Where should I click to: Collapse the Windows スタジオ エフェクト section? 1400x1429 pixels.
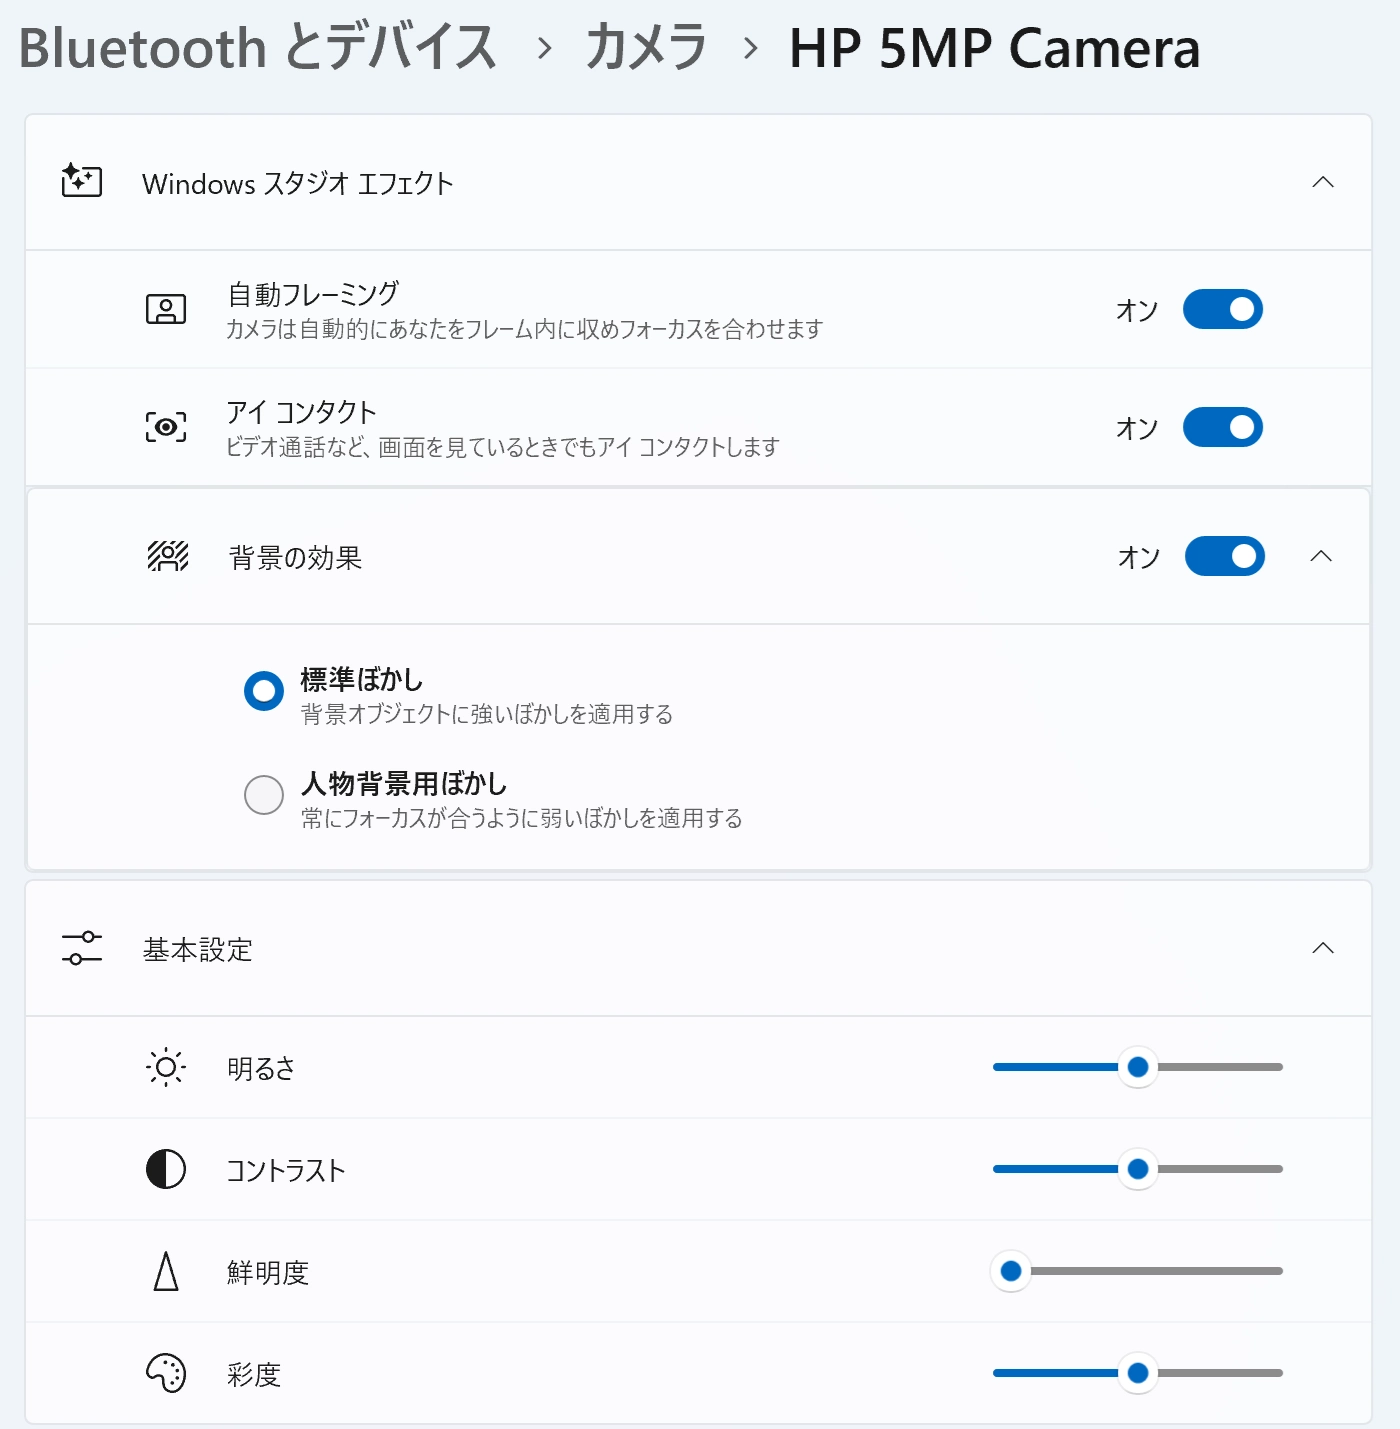[1323, 182]
